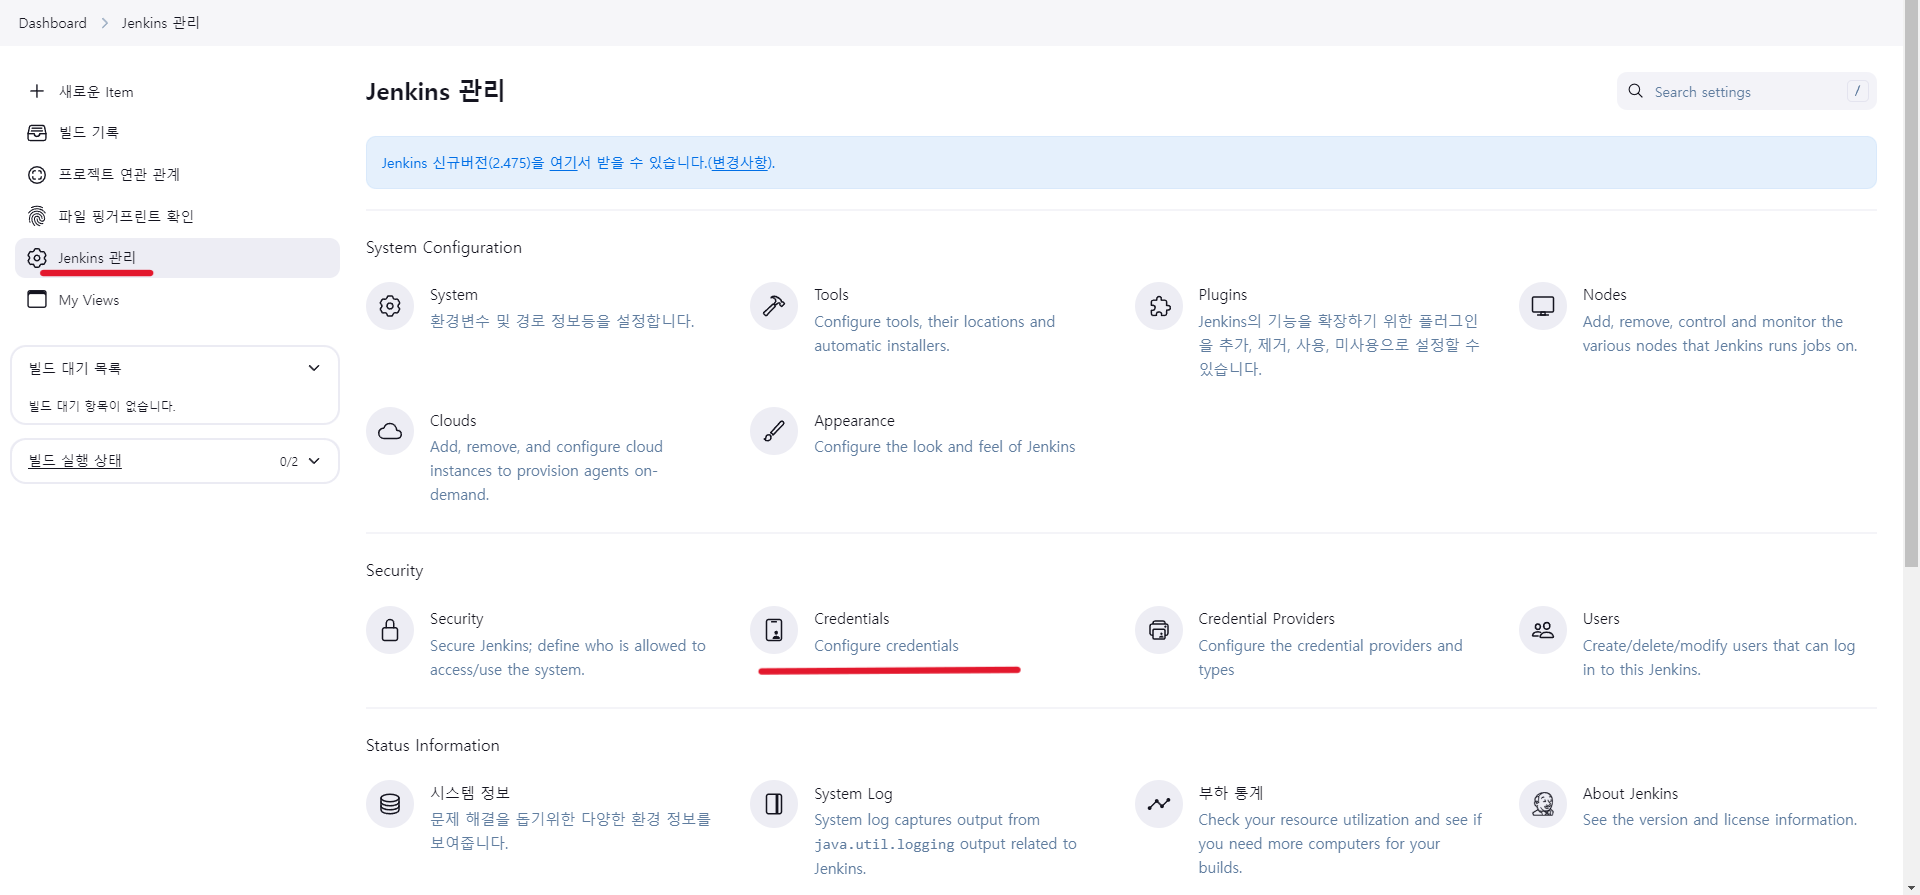Click the Nodes monitor icon

[1543, 306]
